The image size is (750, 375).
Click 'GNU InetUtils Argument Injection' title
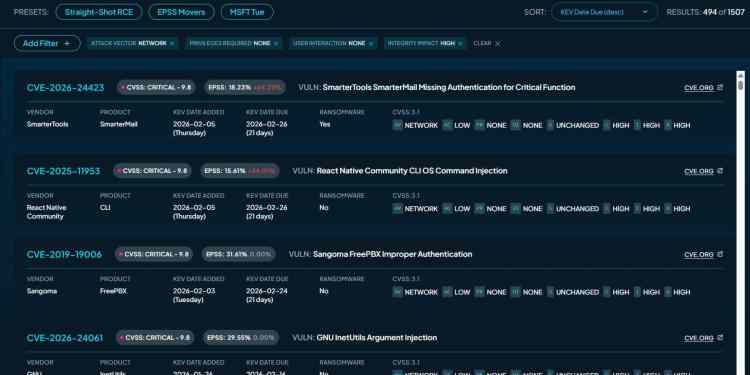(x=376, y=338)
